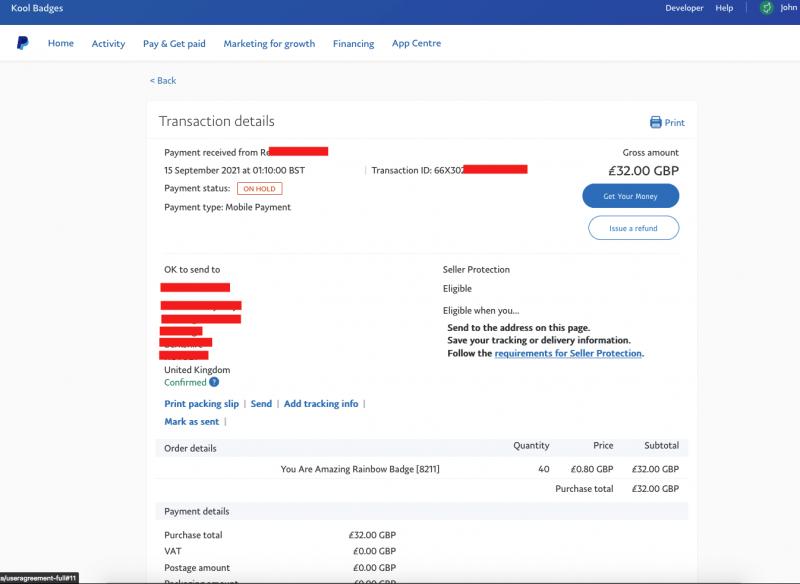The image size is (800, 584).
Task: Click the Print link text
Action: pyautogui.click(x=674, y=123)
